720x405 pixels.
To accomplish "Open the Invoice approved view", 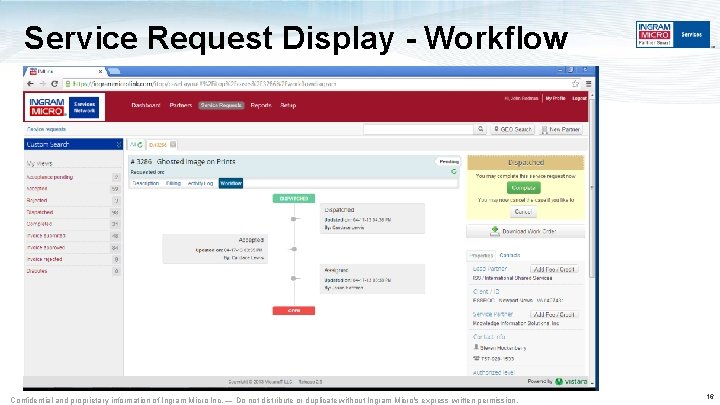I will (45, 248).
